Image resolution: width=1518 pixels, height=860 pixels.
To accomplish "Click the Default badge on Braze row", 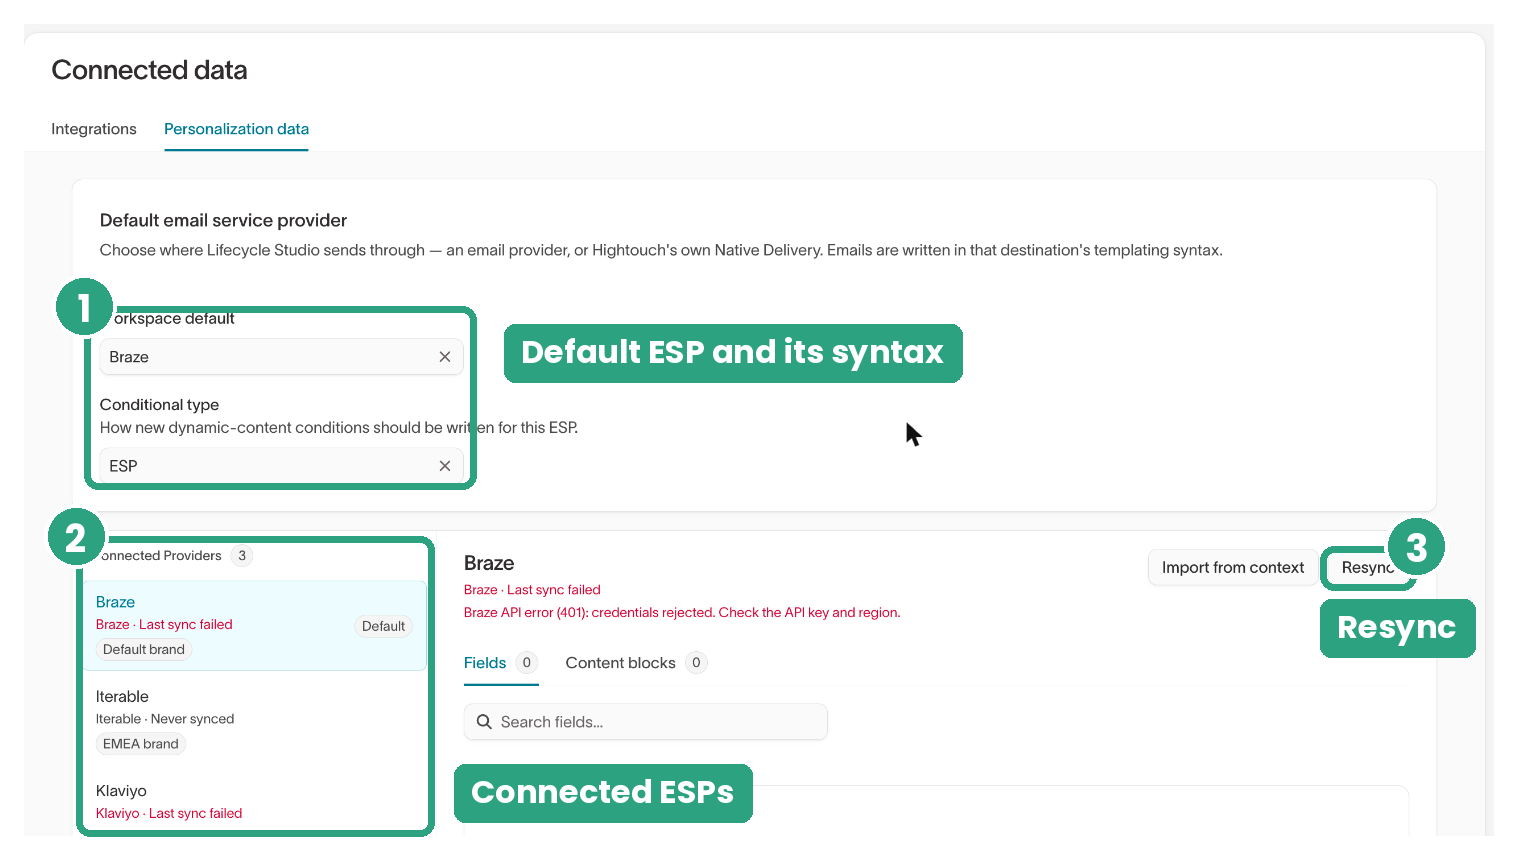I will pos(384,626).
